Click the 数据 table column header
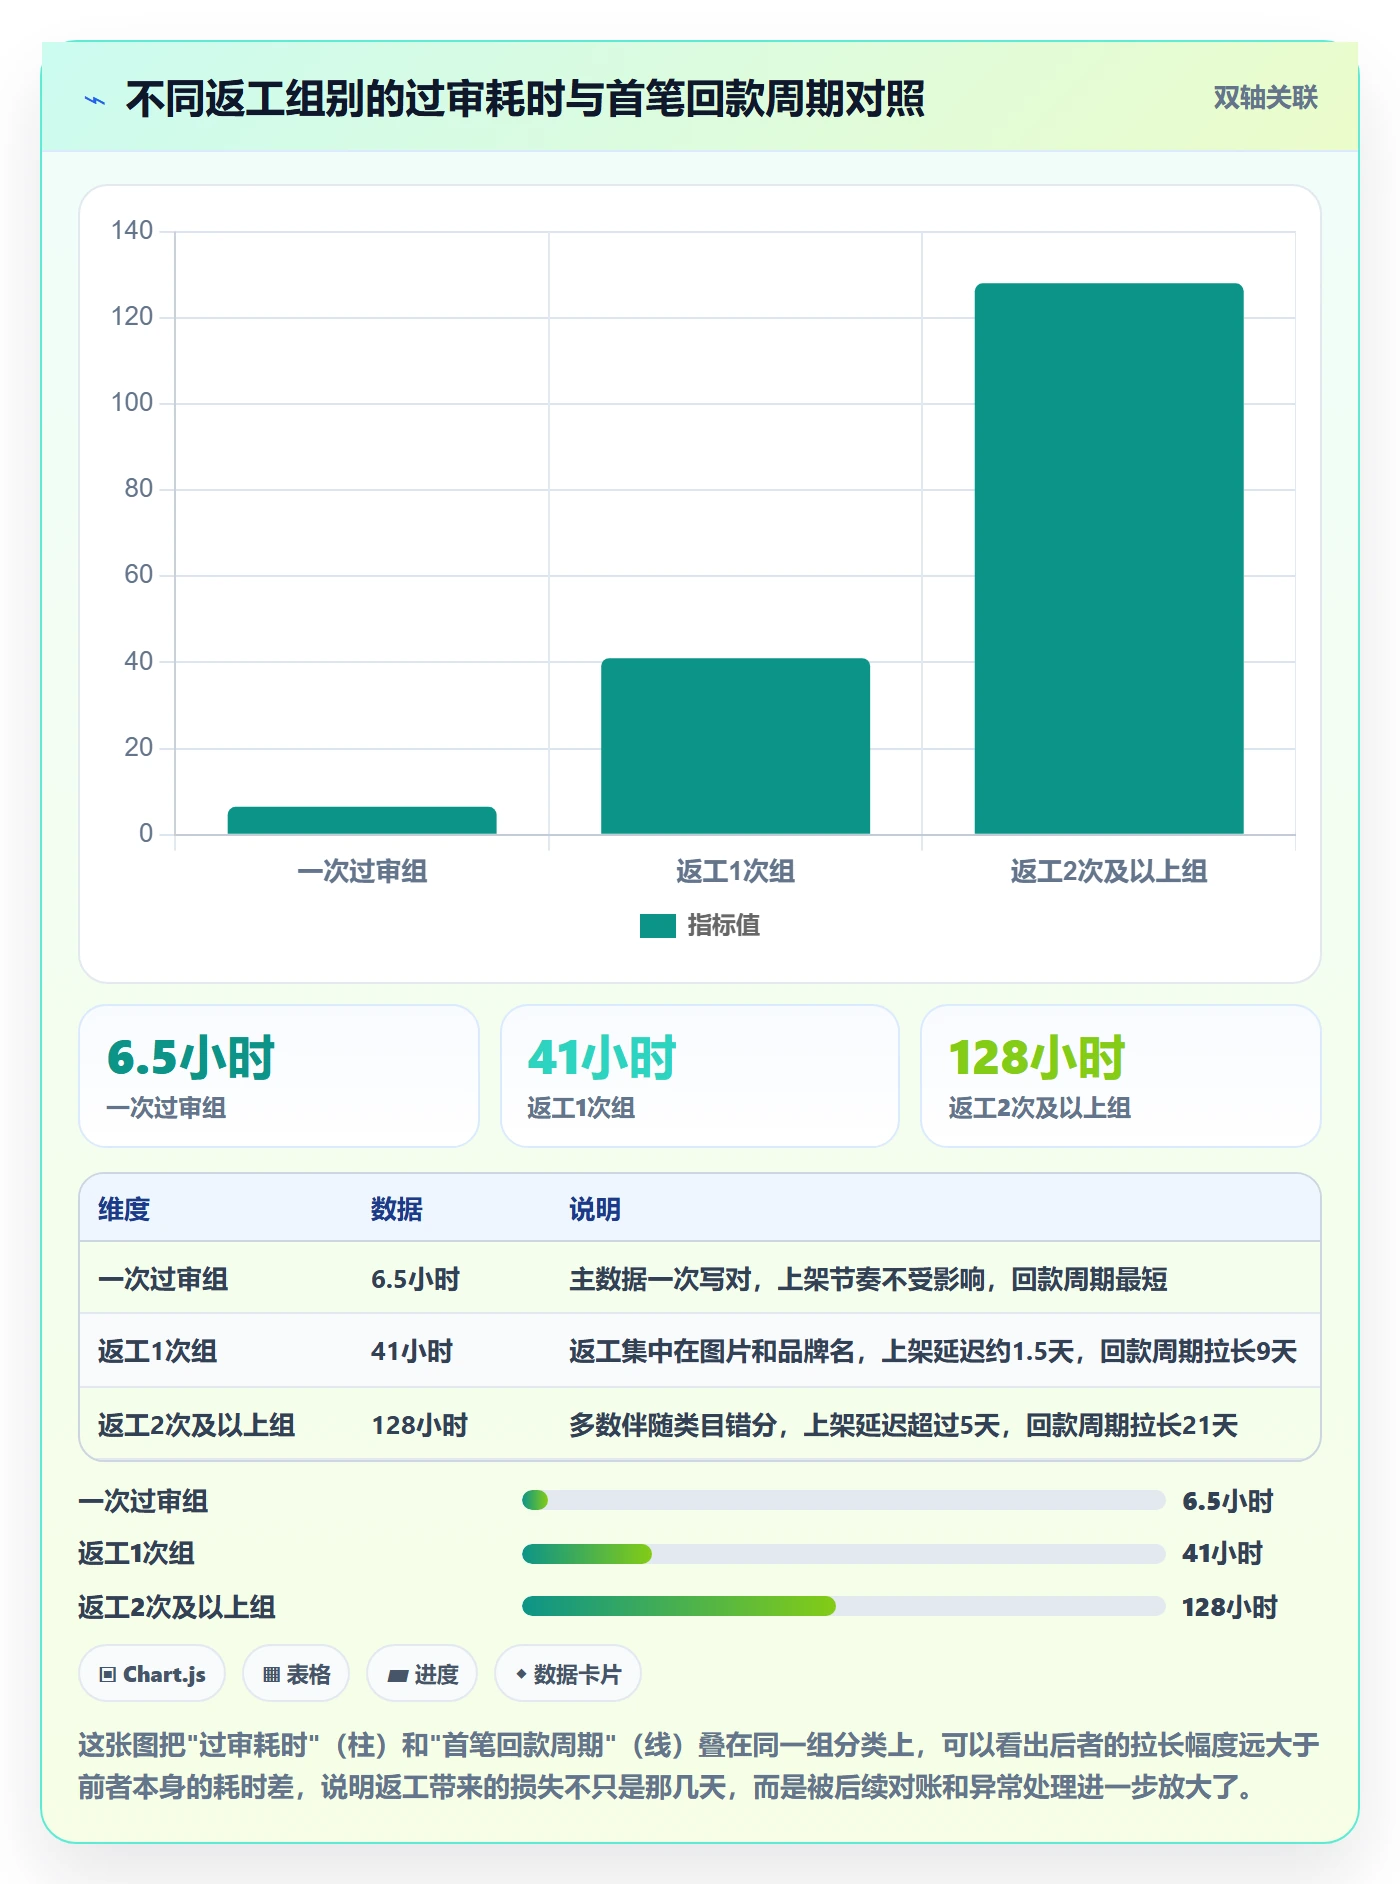This screenshot has width=1400, height=1884. click(397, 1209)
